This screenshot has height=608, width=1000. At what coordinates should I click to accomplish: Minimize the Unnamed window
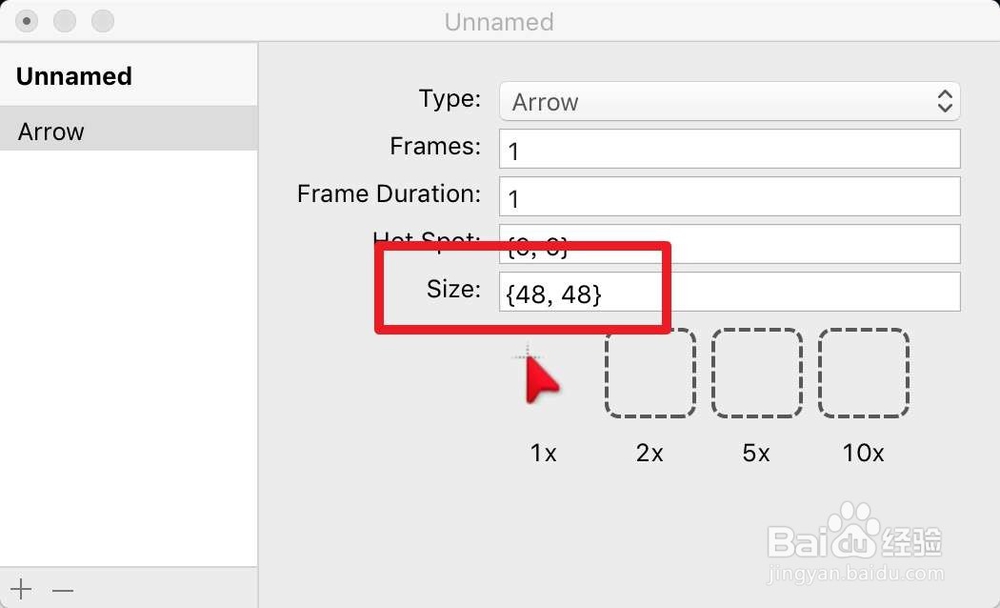click(65, 21)
